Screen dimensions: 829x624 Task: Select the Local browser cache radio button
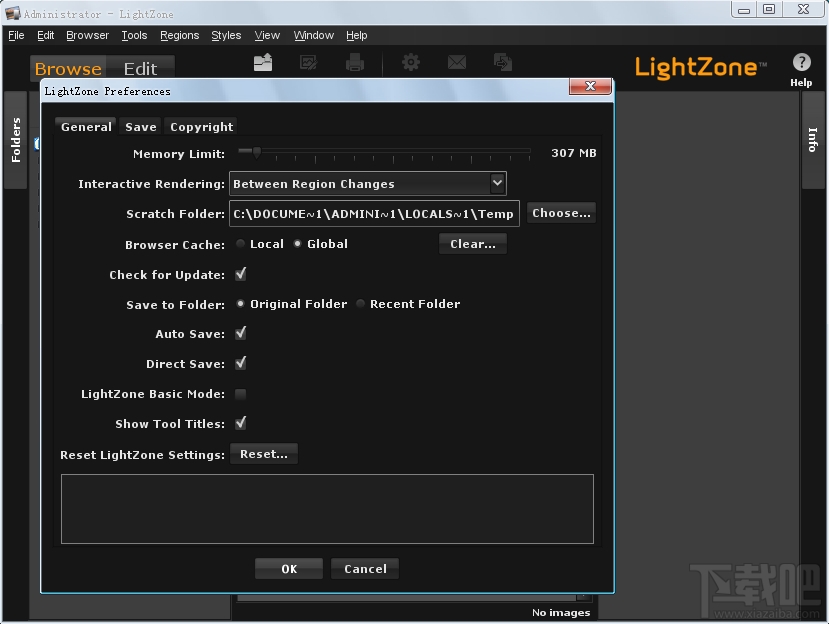[240, 243]
